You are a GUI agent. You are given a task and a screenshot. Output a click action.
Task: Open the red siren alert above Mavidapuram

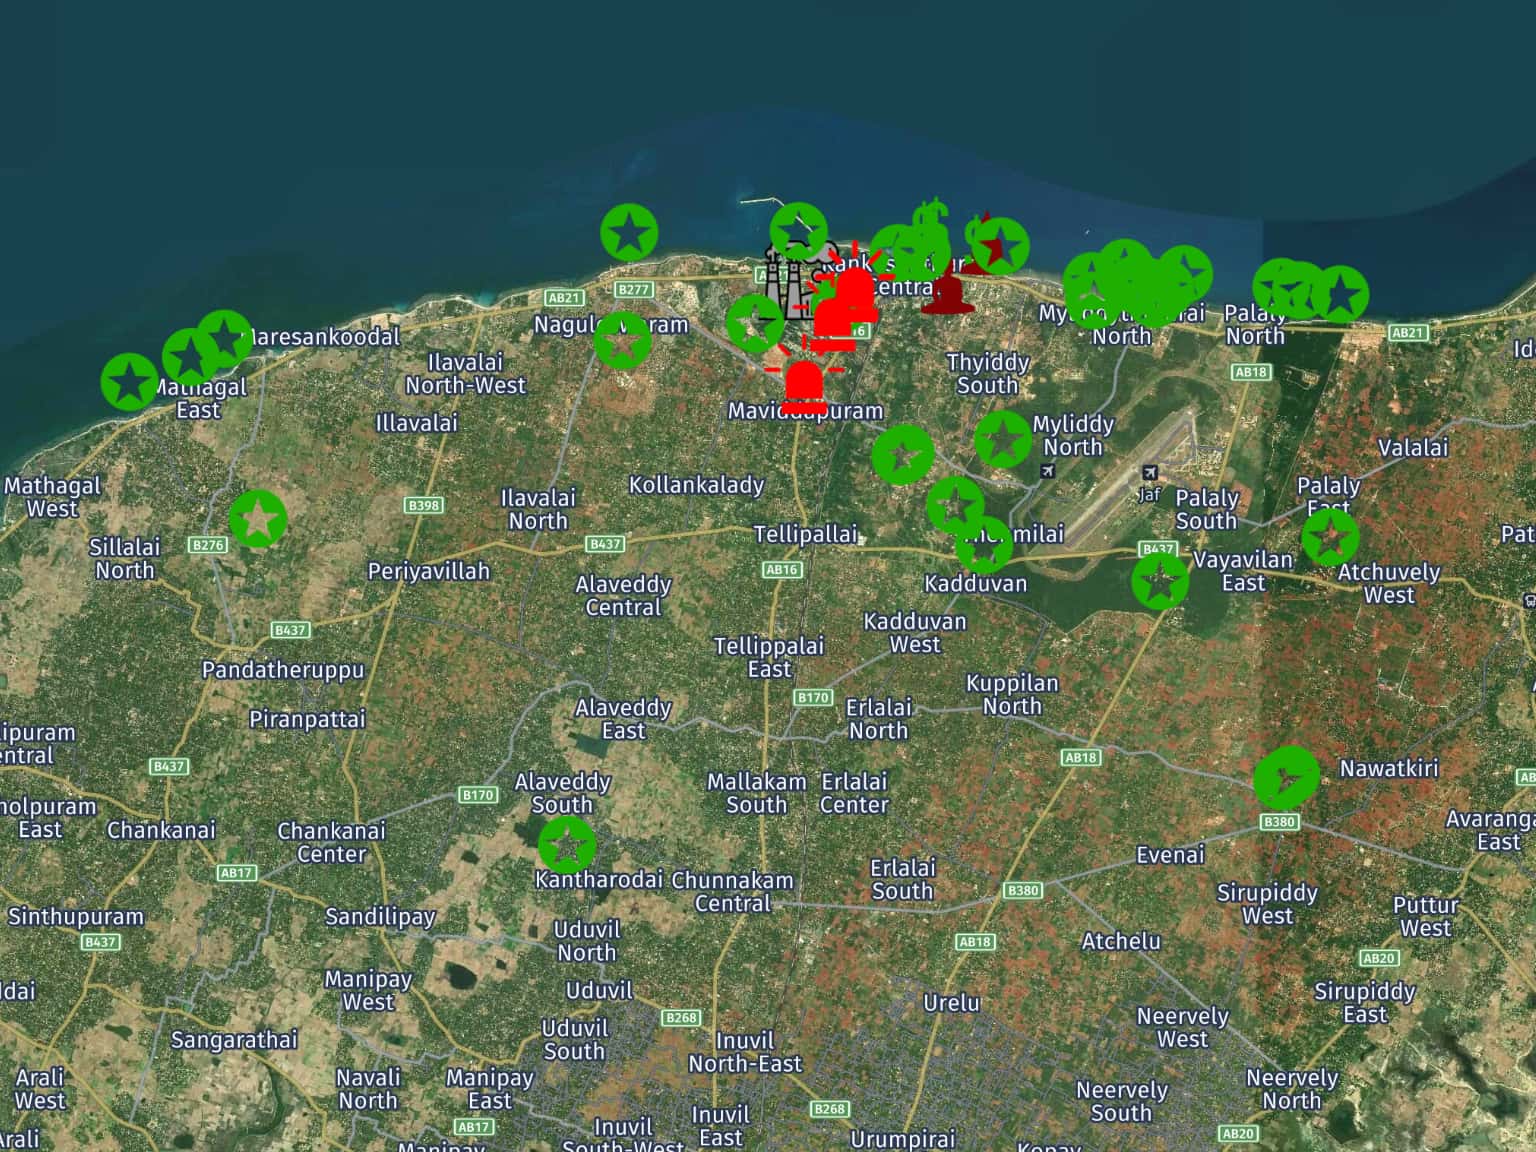(804, 385)
